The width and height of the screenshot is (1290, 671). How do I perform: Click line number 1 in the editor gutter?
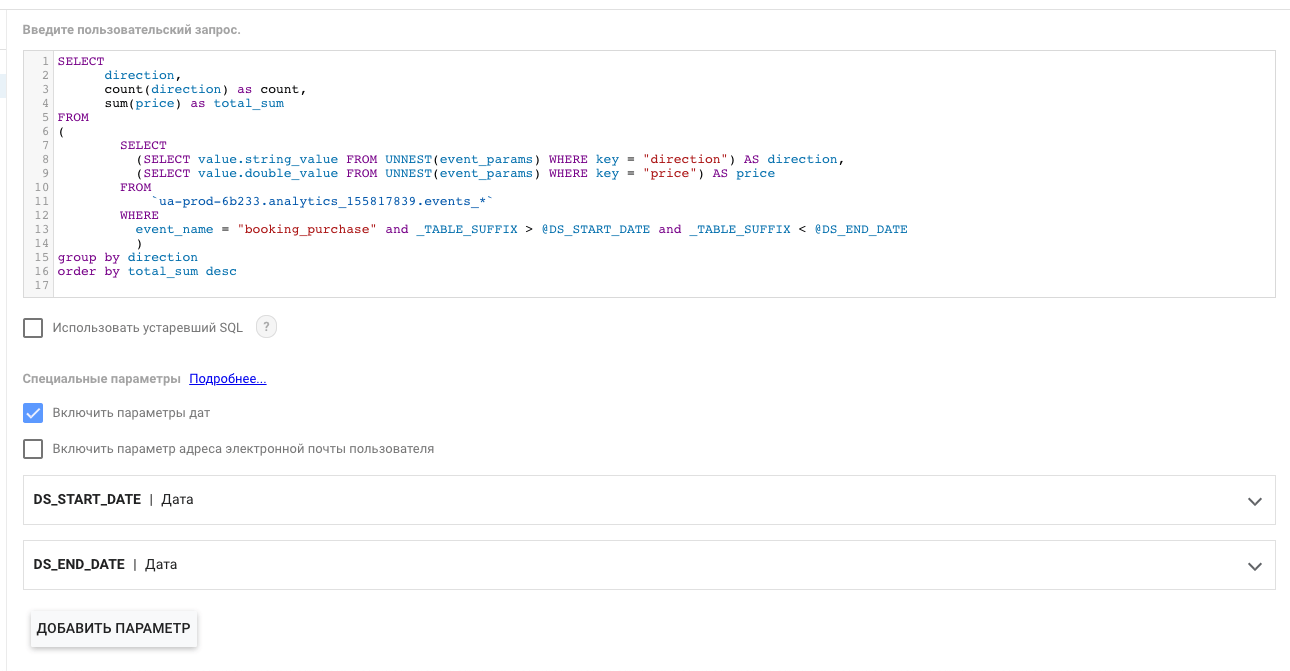[44, 61]
